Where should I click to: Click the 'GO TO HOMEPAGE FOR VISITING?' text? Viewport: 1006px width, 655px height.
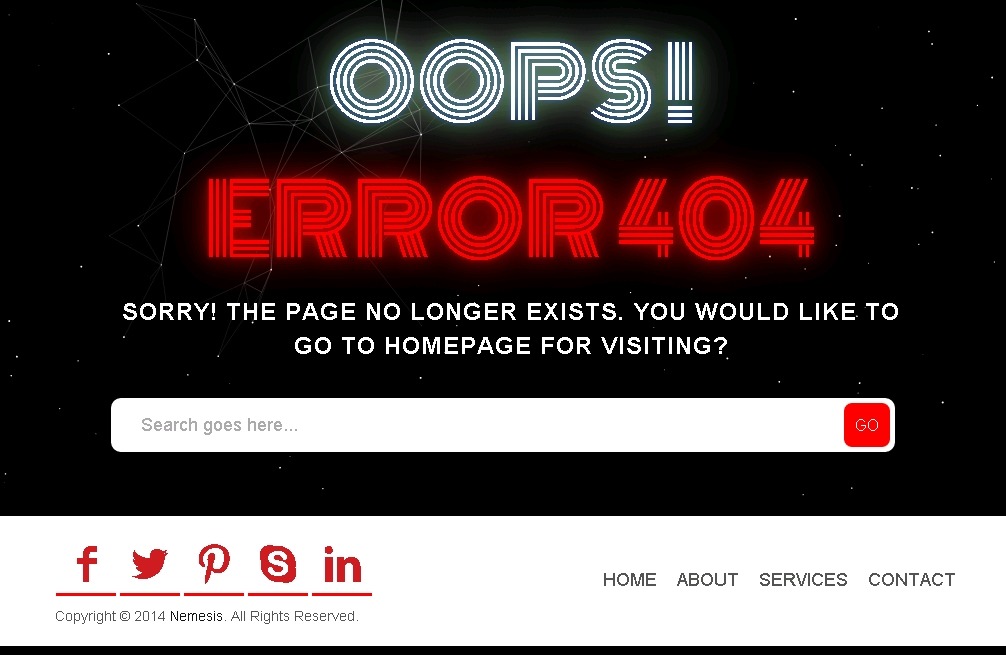(511, 346)
